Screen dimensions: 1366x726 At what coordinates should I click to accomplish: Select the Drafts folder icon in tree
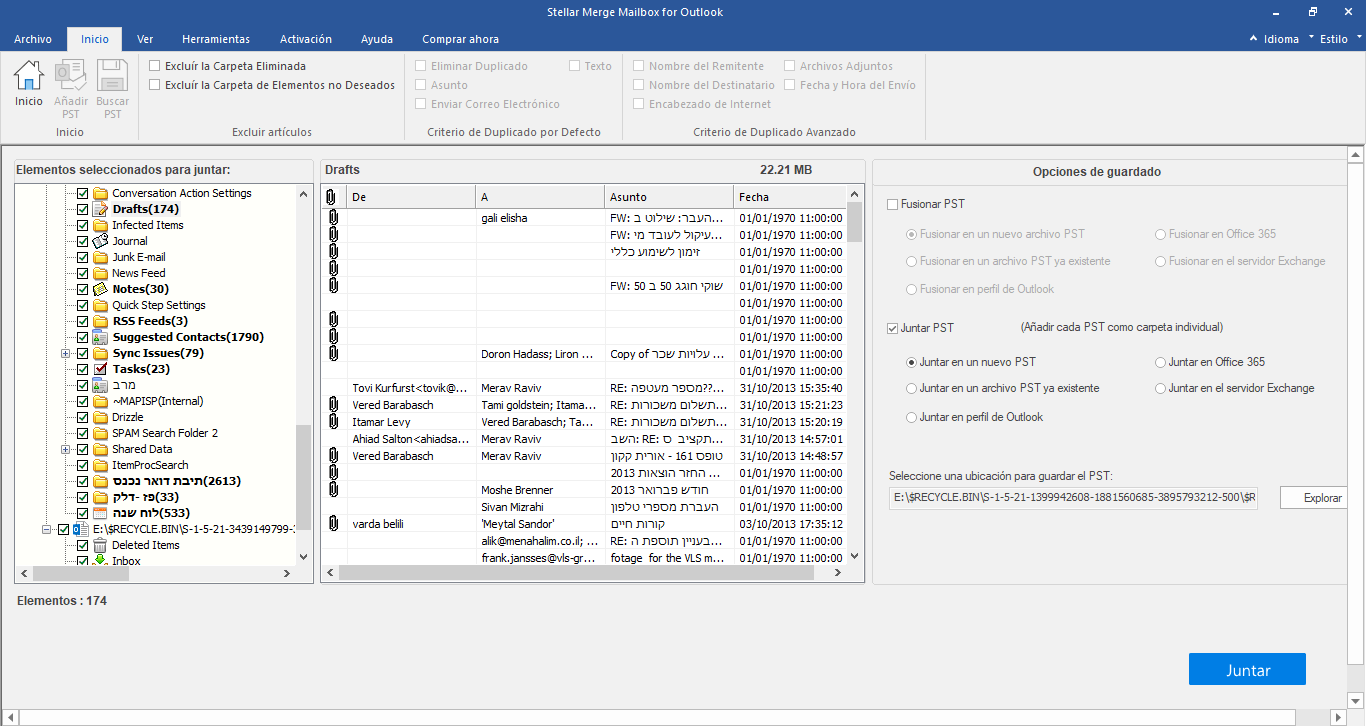(x=101, y=209)
